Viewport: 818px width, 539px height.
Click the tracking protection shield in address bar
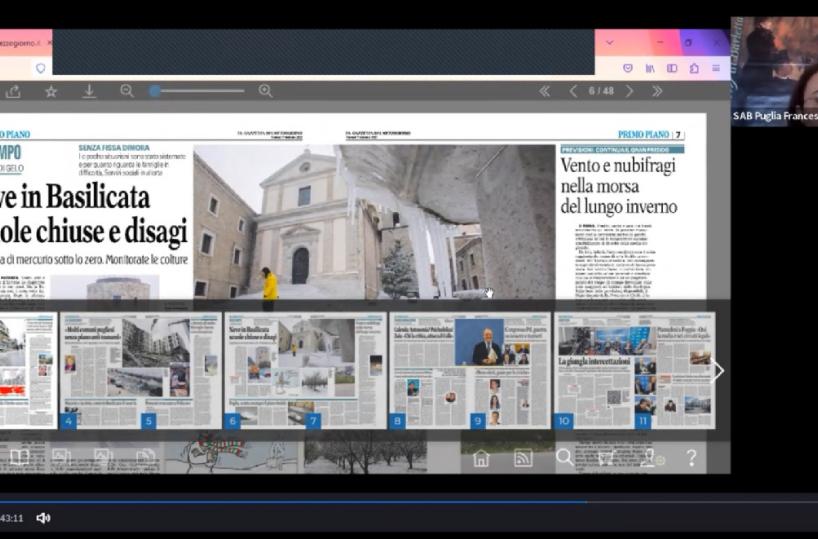41,68
